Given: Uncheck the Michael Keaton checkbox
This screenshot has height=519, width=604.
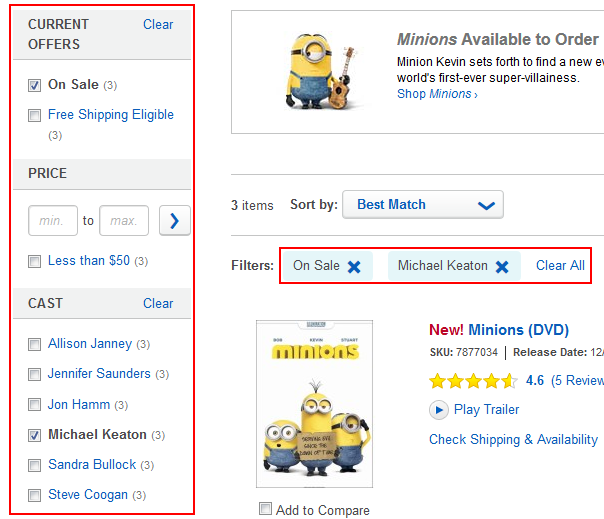Looking at the screenshot, I should pyautogui.click(x=34, y=435).
